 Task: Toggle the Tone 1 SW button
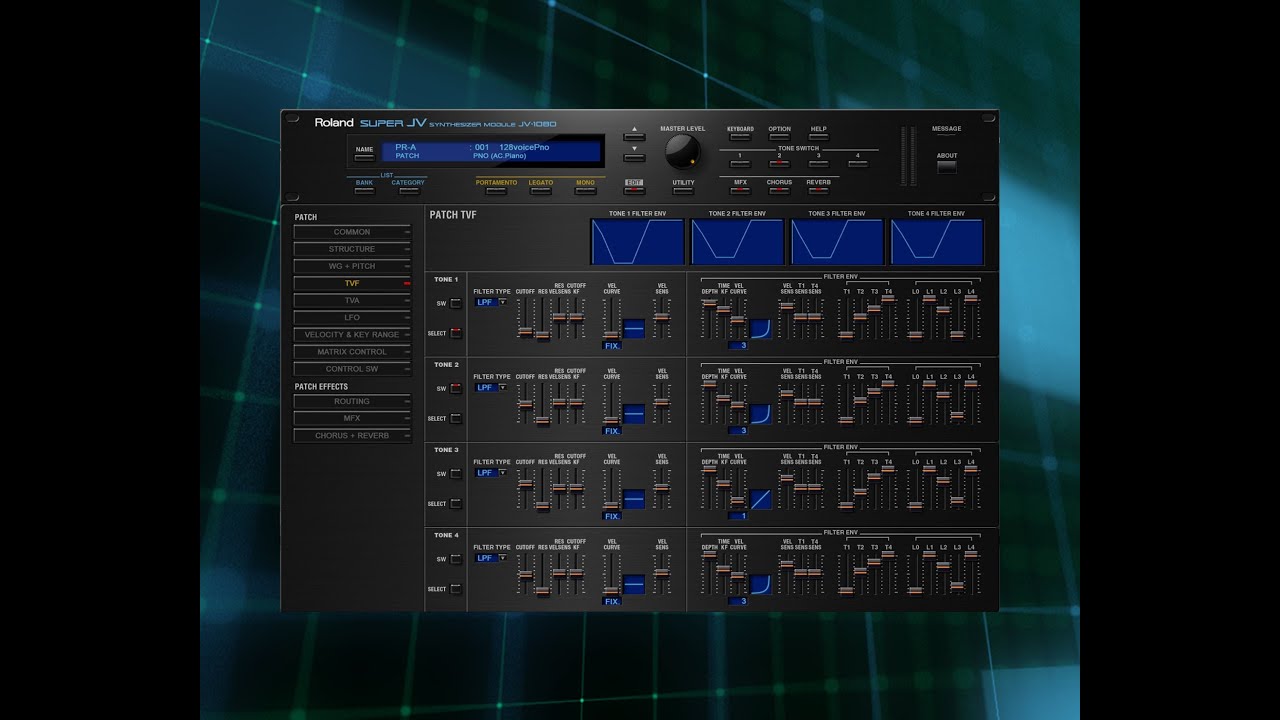[x=456, y=303]
